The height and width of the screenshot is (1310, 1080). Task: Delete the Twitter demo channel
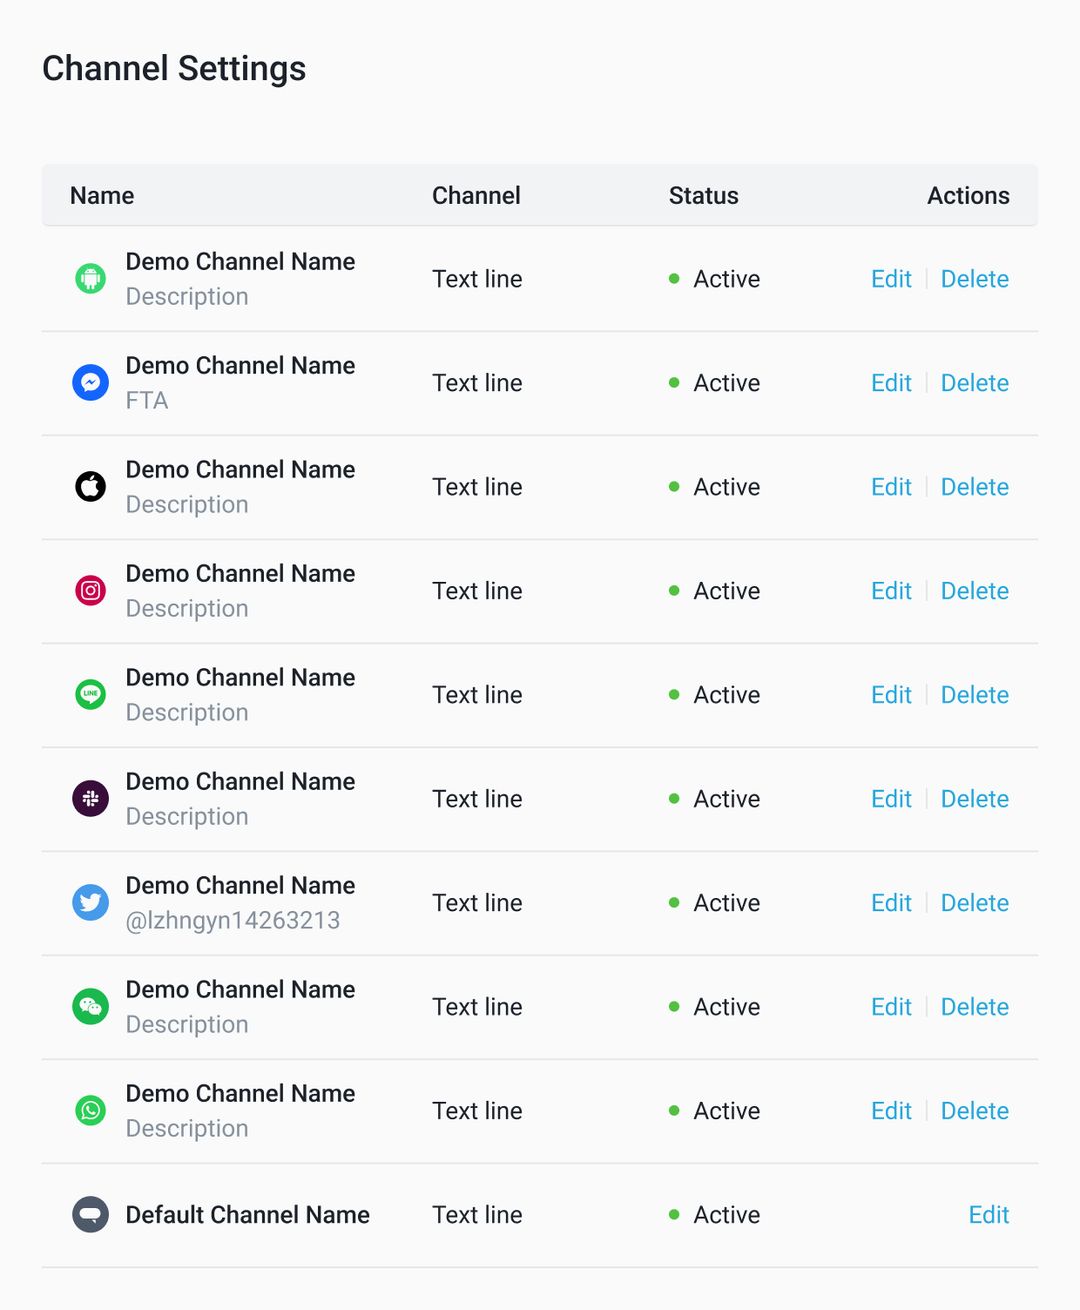(974, 902)
